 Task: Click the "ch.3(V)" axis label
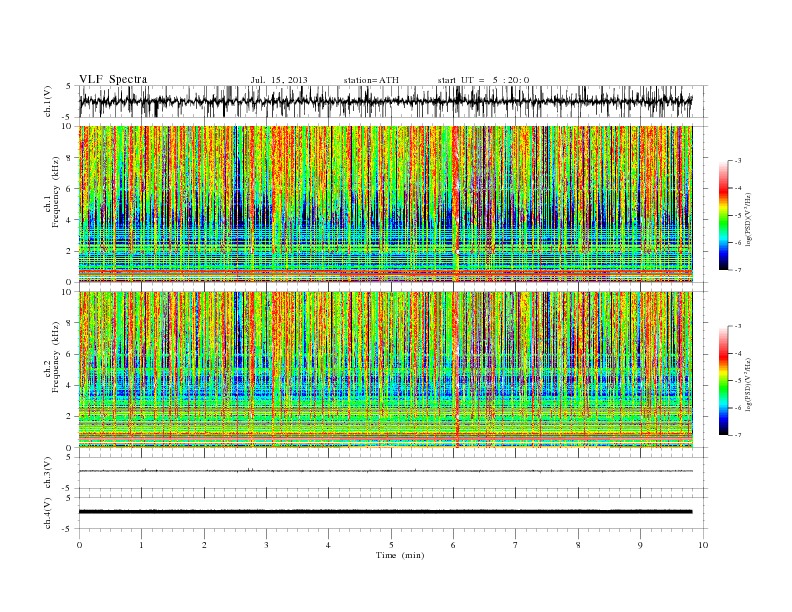pos(48,473)
